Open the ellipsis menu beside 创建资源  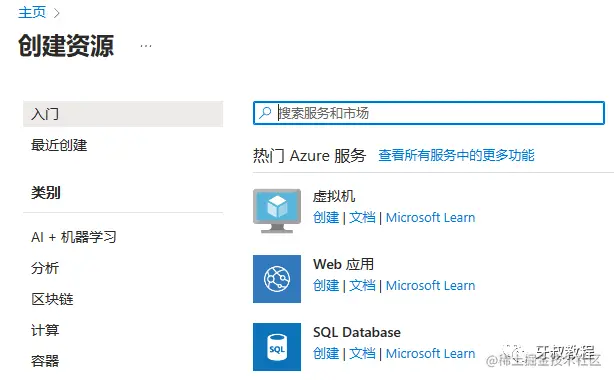(x=146, y=46)
